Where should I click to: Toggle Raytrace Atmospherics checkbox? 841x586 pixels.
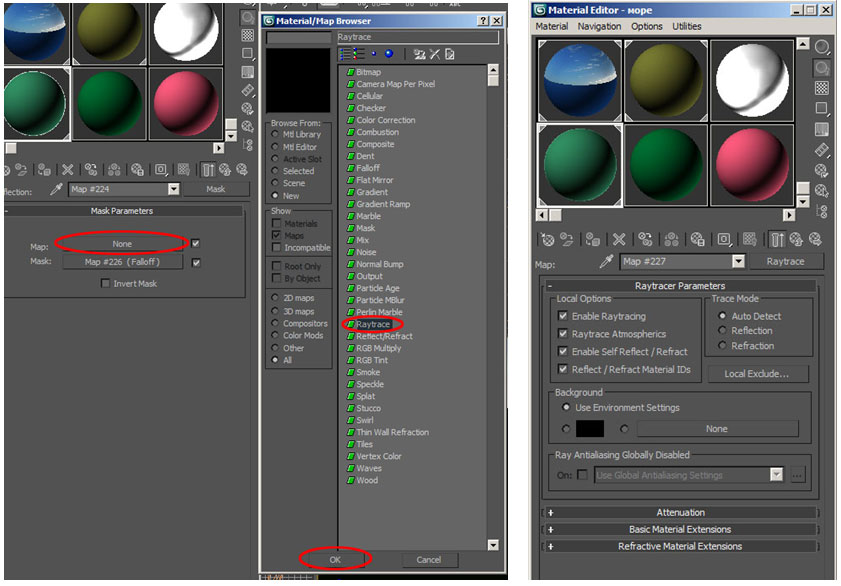563,333
